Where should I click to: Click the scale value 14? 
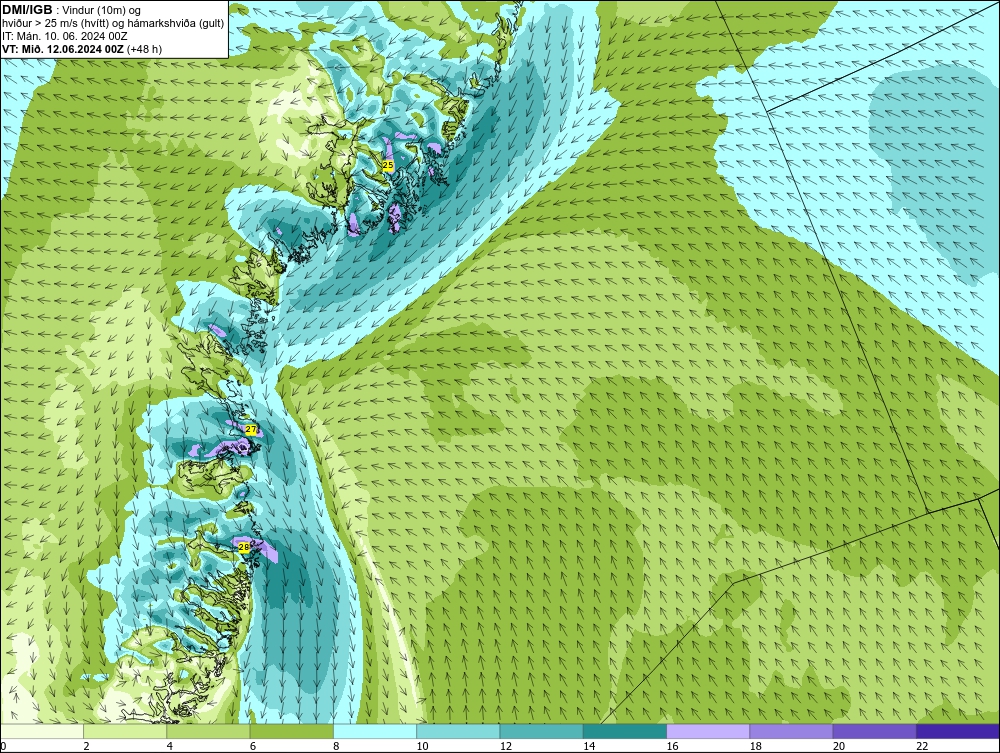tap(589, 747)
